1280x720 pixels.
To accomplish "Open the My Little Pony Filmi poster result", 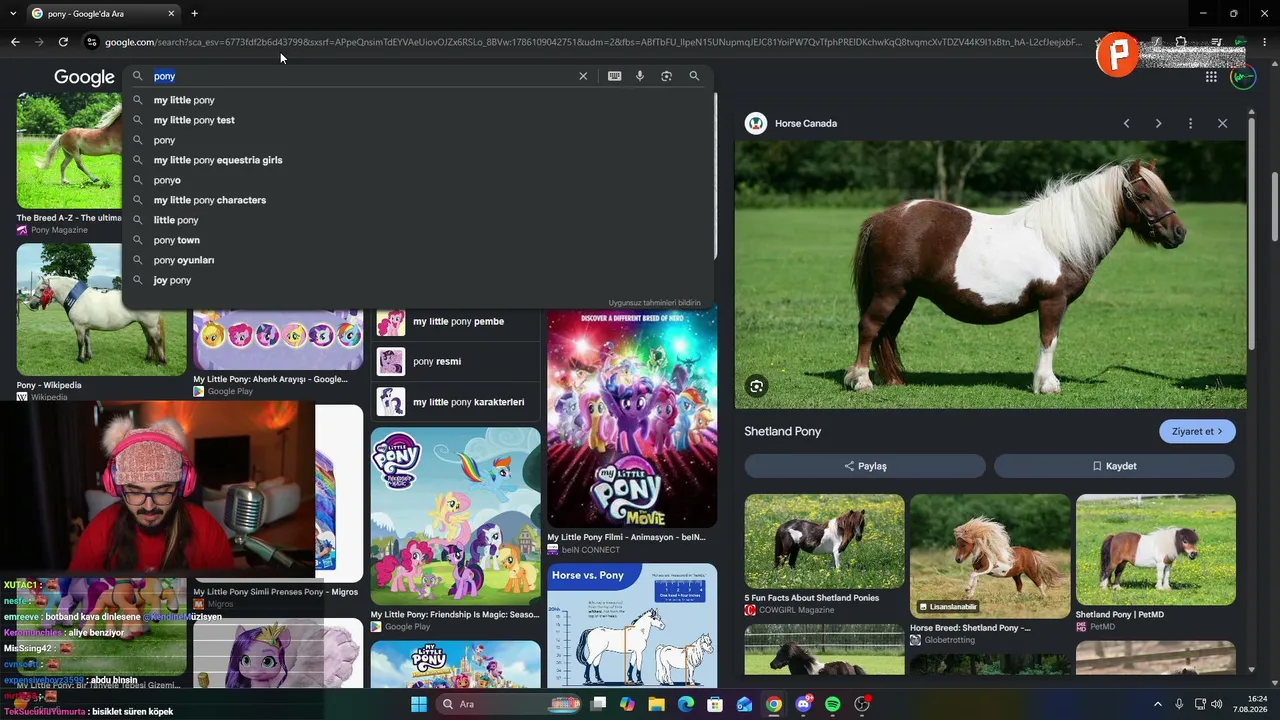I will click(x=632, y=418).
